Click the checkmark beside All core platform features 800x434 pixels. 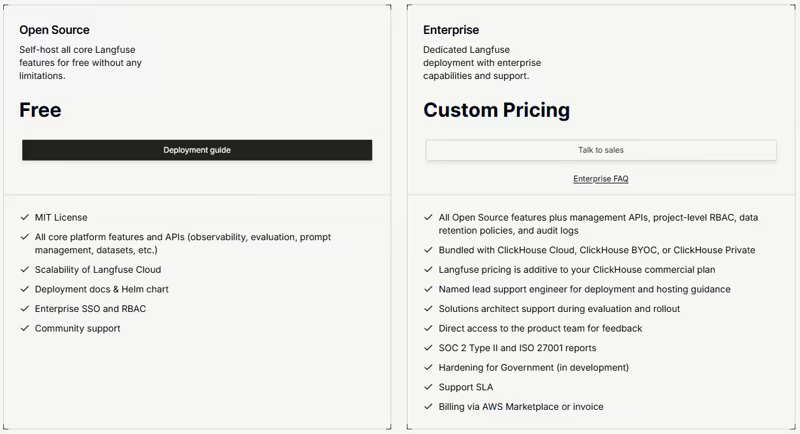point(24,237)
